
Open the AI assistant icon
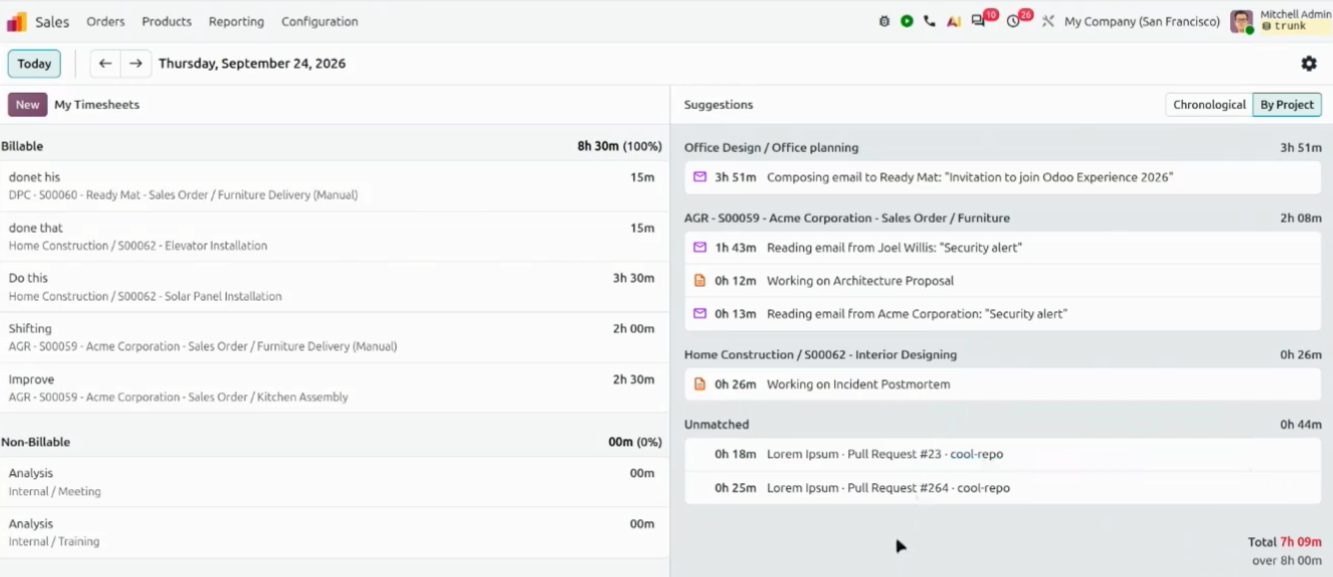[954, 21]
